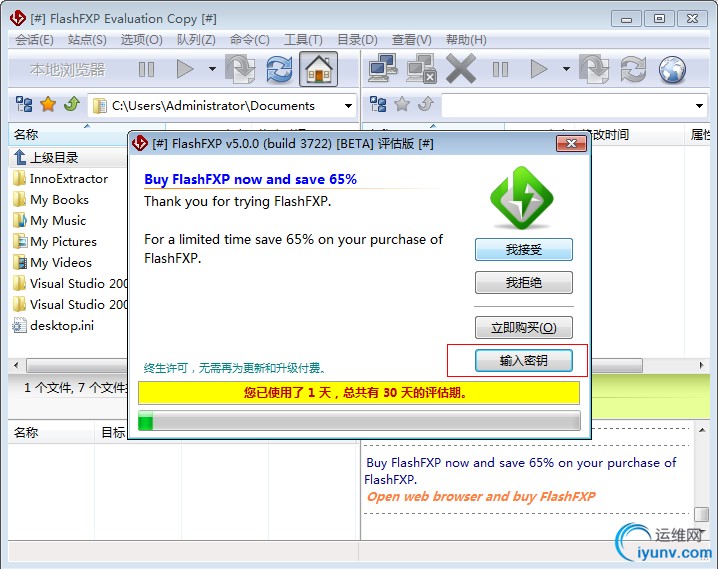Image resolution: width=718 pixels, height=569 pixels.
Task: Select the My Videos folder
Action: coord(52,263)
